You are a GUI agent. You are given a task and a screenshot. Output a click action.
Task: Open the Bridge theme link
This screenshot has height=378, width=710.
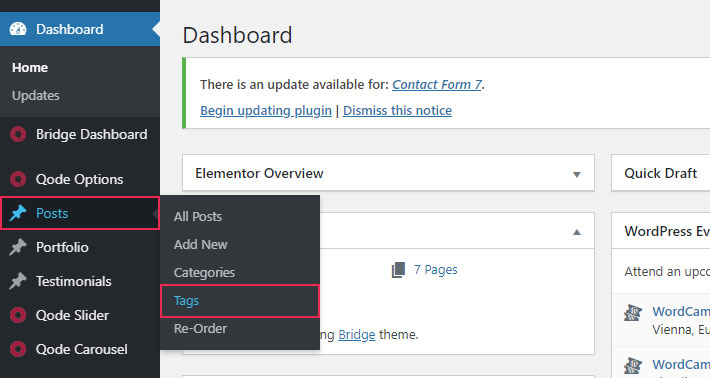[x=357, y=335]
